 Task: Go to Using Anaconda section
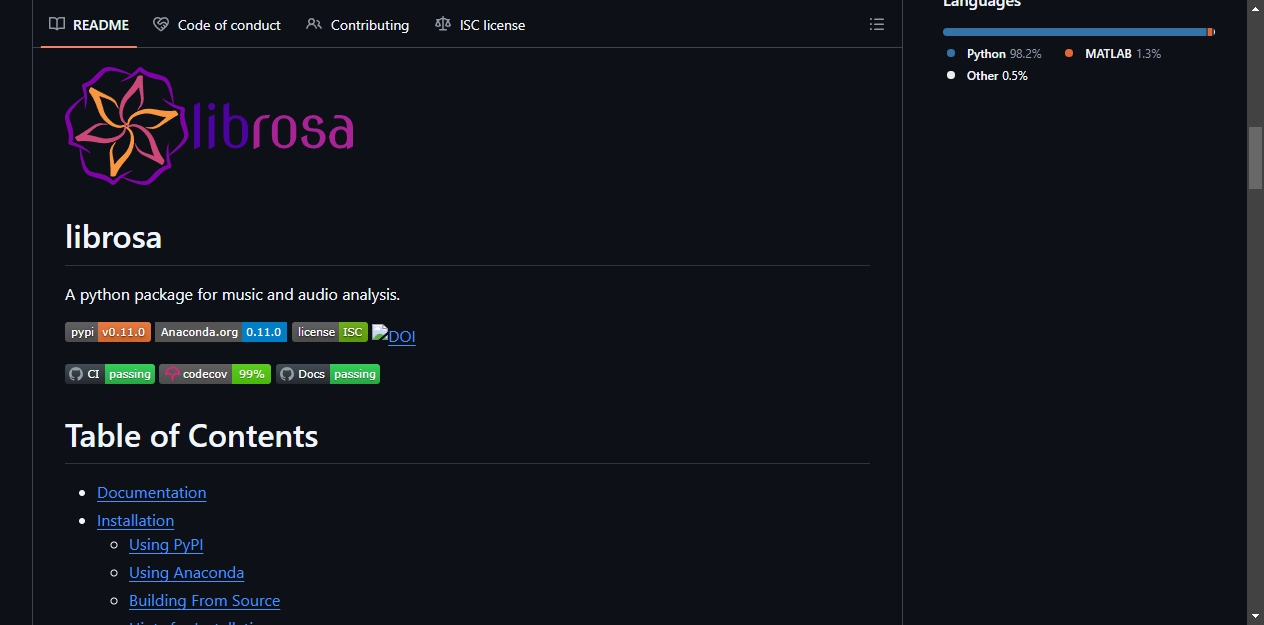(187, 573)
